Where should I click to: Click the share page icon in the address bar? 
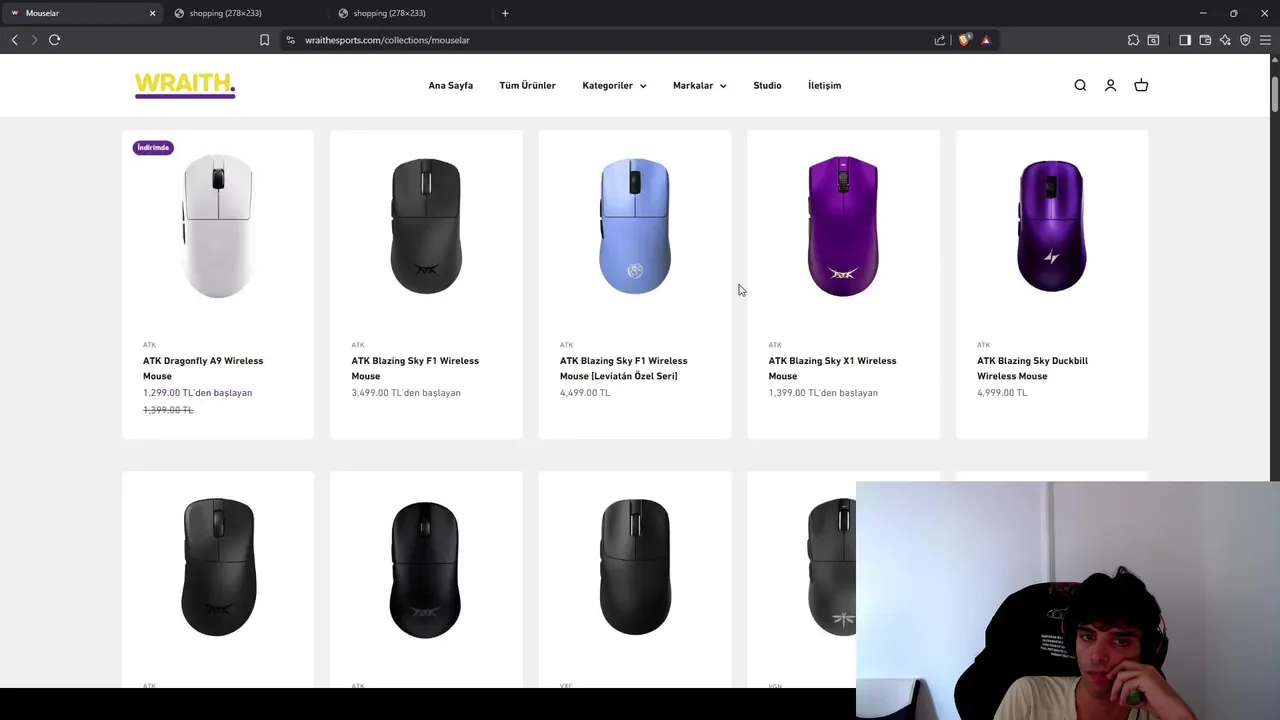pyautogui.click(x=940, y=40)
